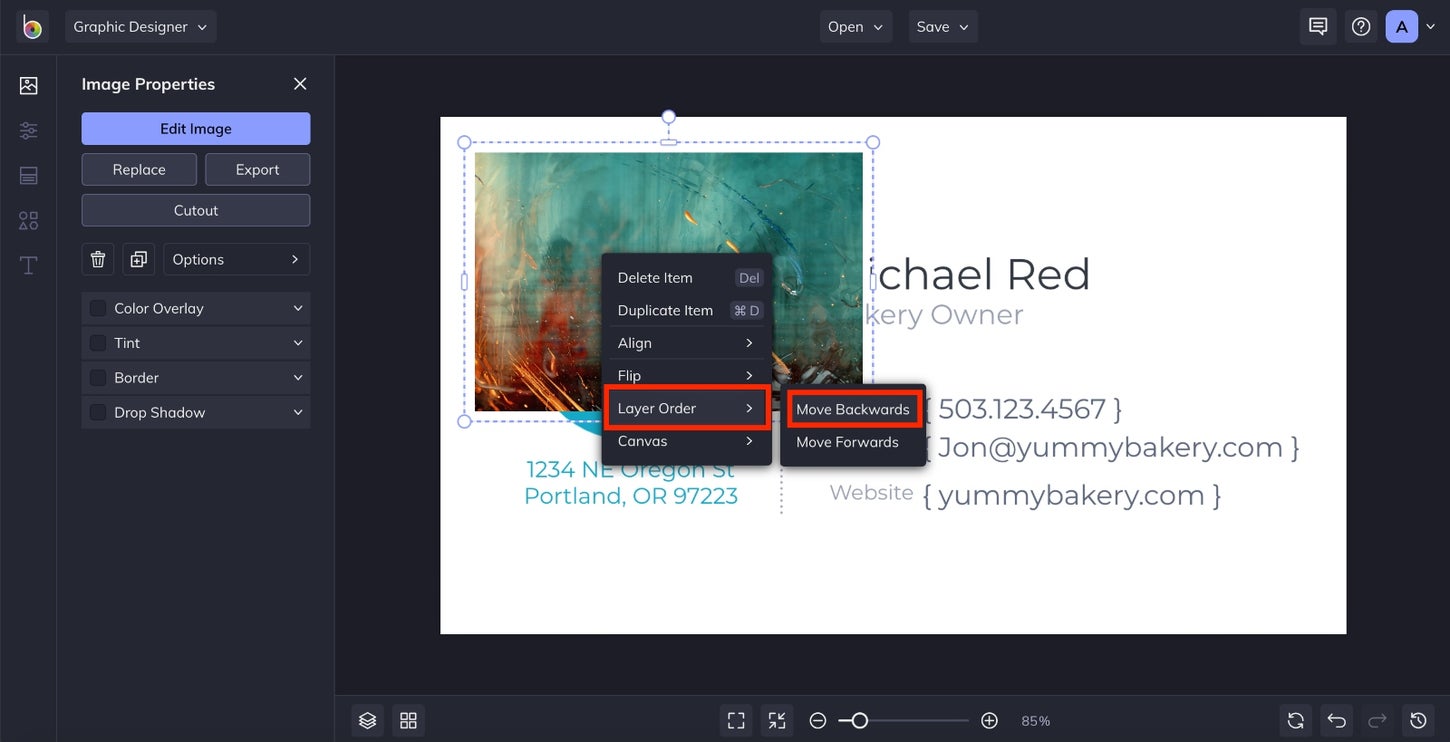The height and width of the screenshot is (742, 1450).
Task: Open the Graphic Designer mode dropdown
Action: (140, 27)
